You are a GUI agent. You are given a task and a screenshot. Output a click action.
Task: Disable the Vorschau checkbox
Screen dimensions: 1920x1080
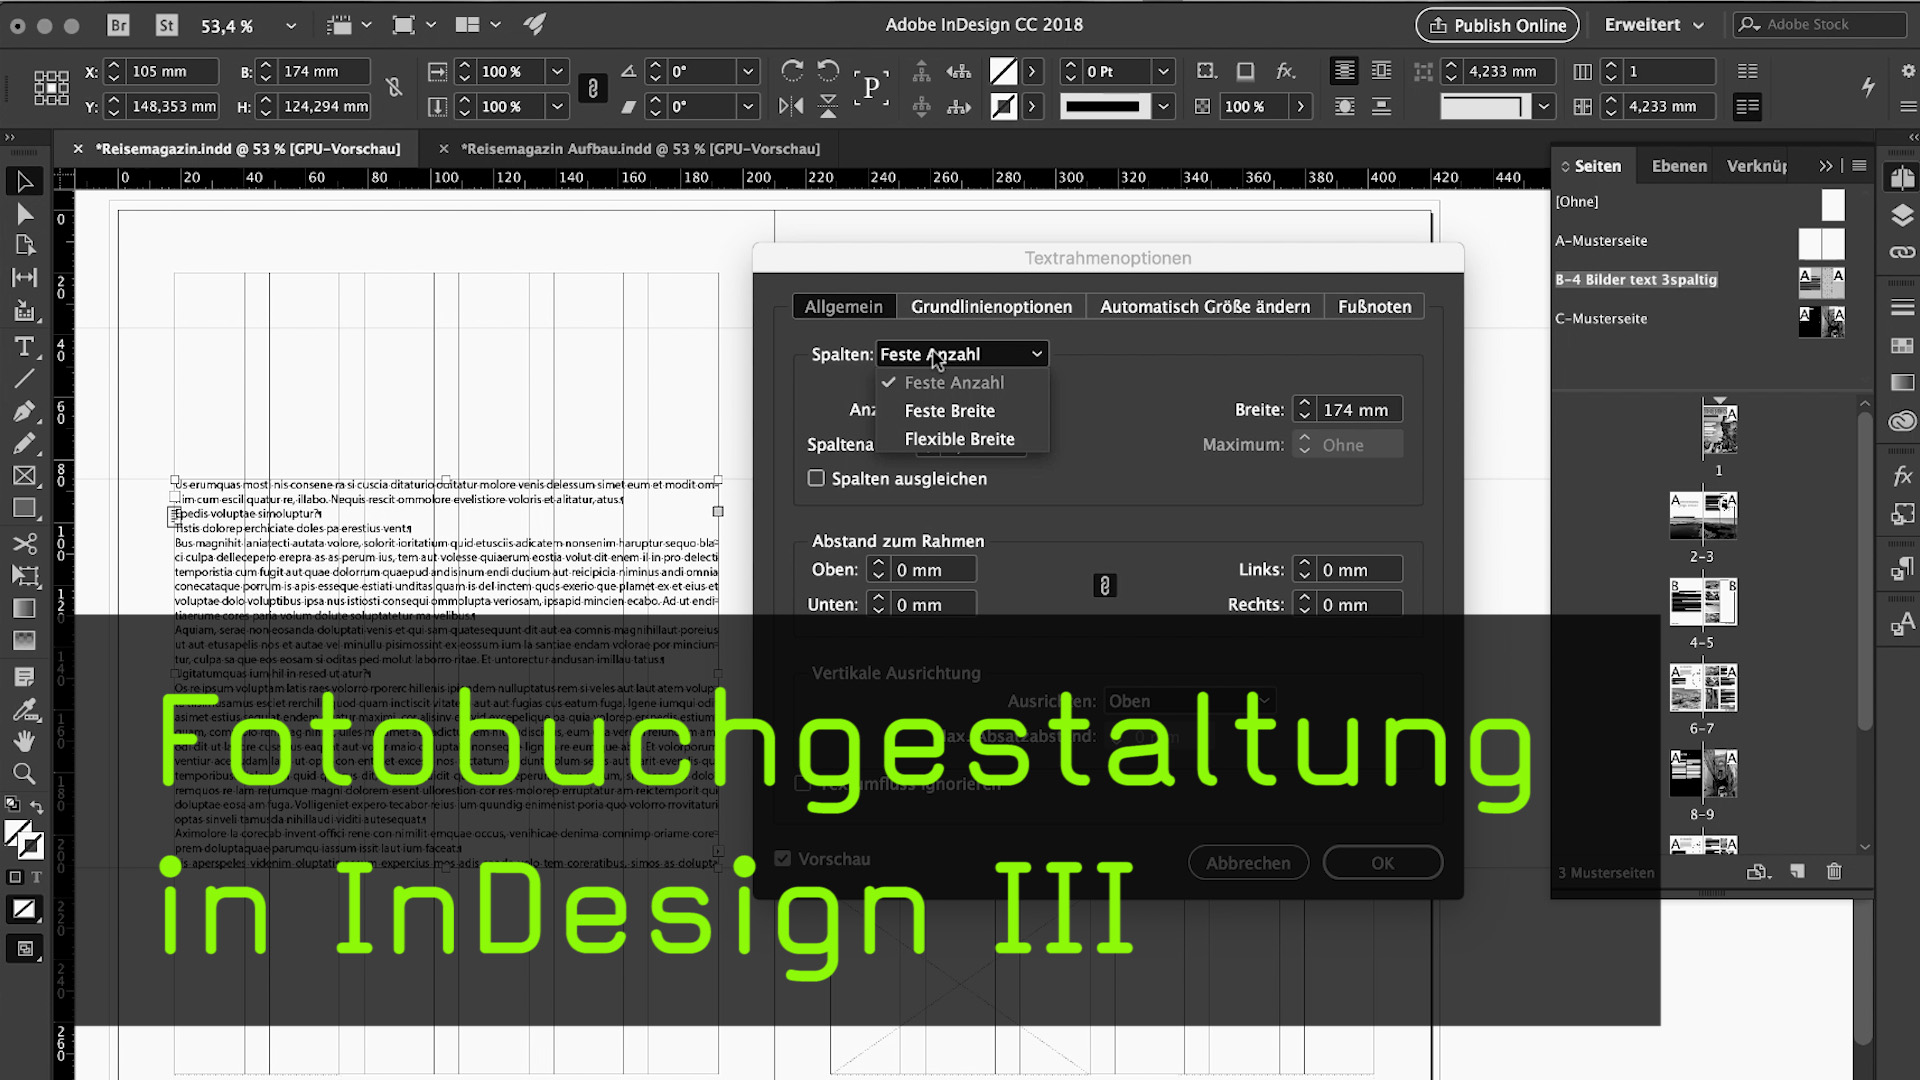[x=782, y=858]
